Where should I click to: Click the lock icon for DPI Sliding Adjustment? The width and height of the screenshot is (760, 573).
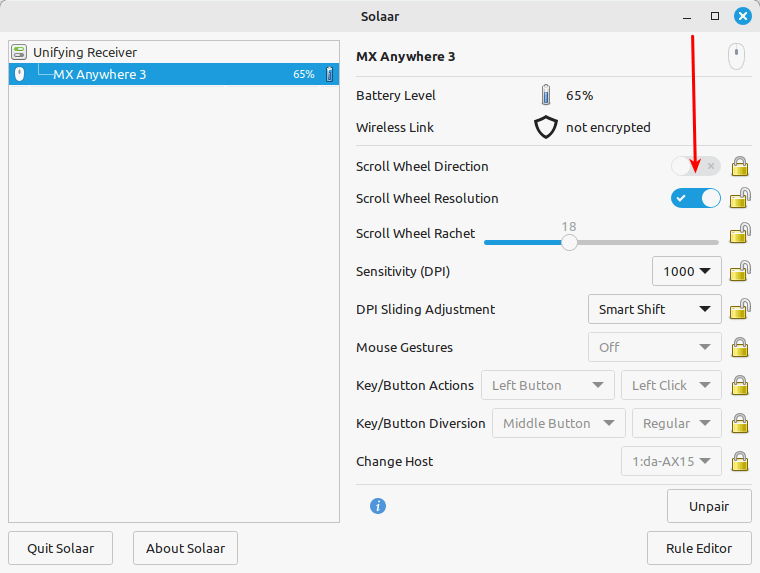[x=740, y=309]
